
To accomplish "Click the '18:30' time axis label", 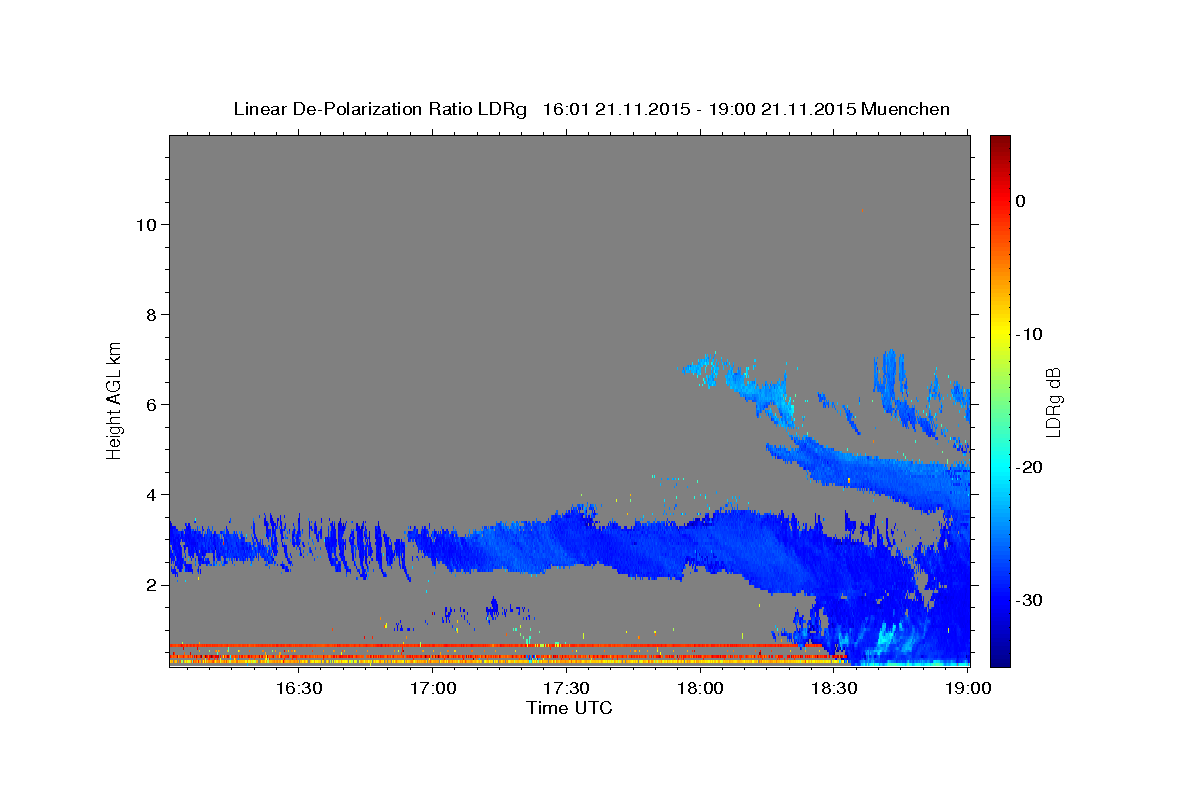I will (834, 688).
